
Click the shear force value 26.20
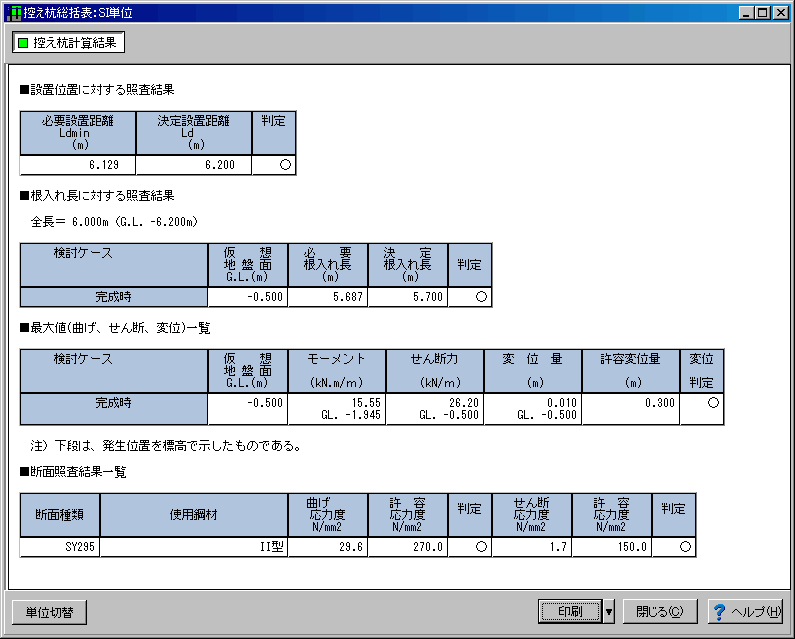click(463, 403)
